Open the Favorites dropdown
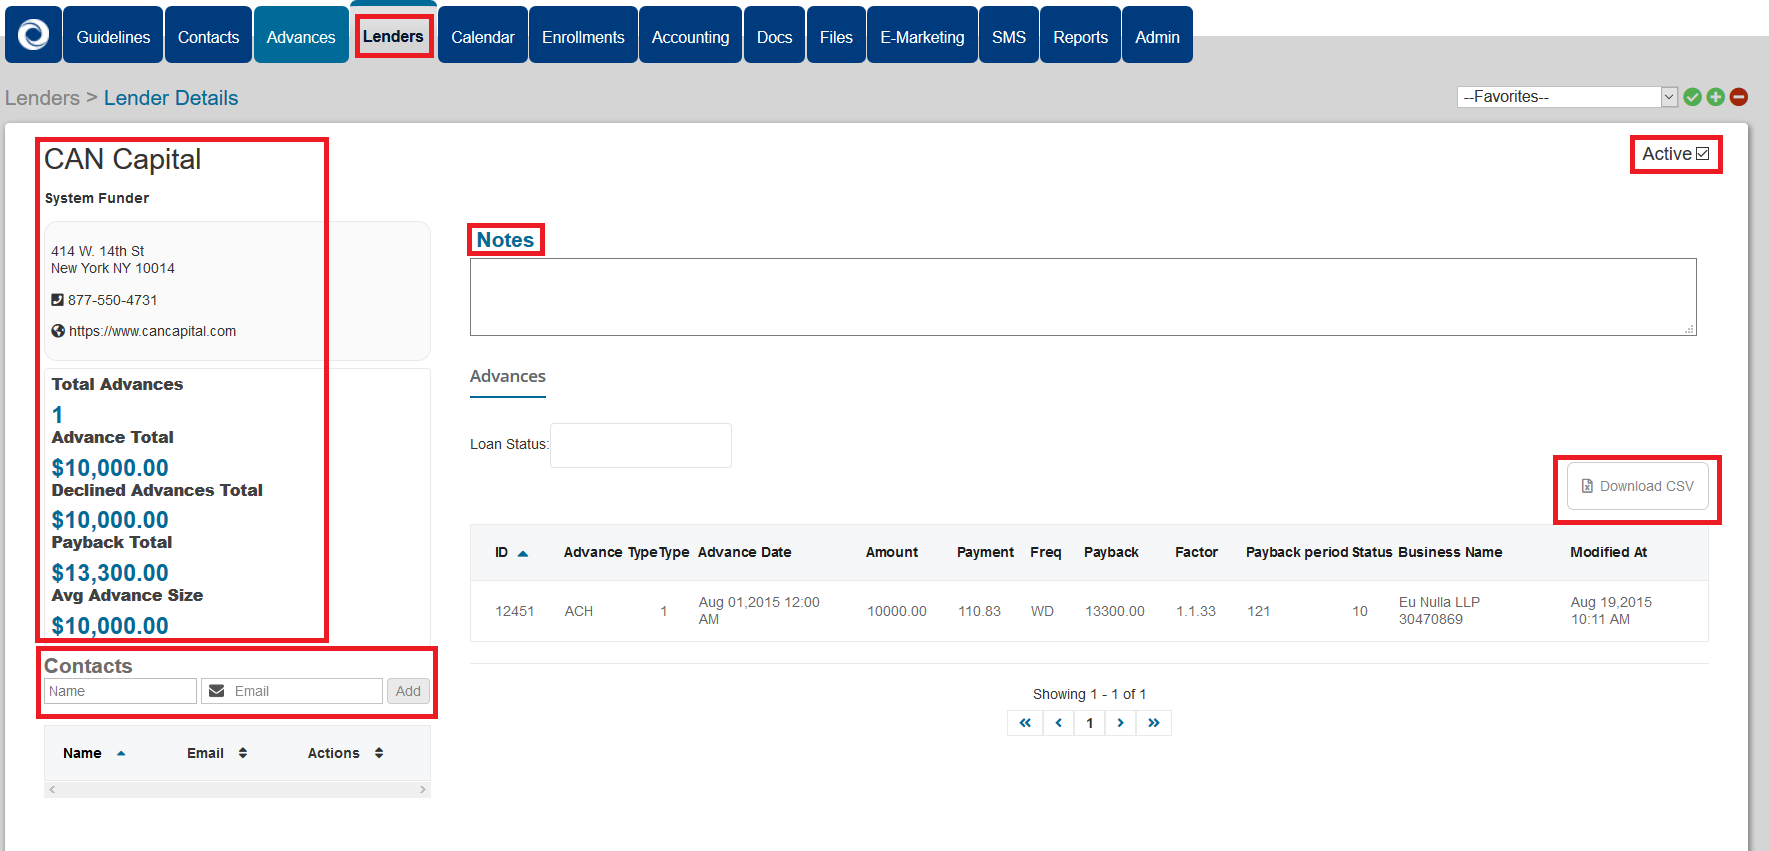Screen dimensions: 1769x851 (1567, 97)
